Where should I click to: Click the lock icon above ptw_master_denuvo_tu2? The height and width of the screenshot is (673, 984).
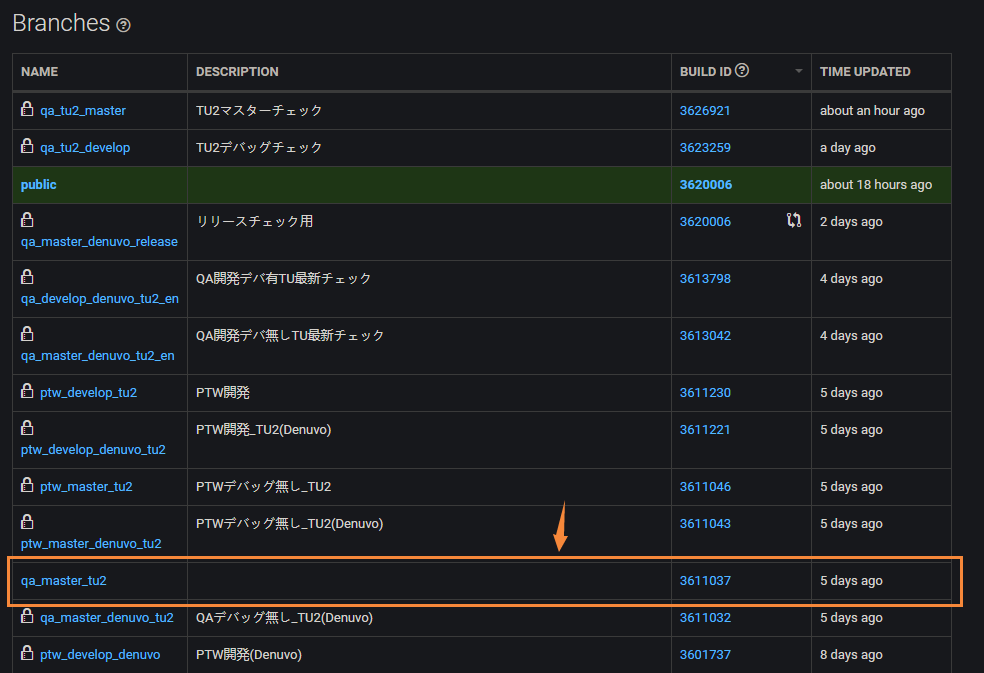(27, 522)
